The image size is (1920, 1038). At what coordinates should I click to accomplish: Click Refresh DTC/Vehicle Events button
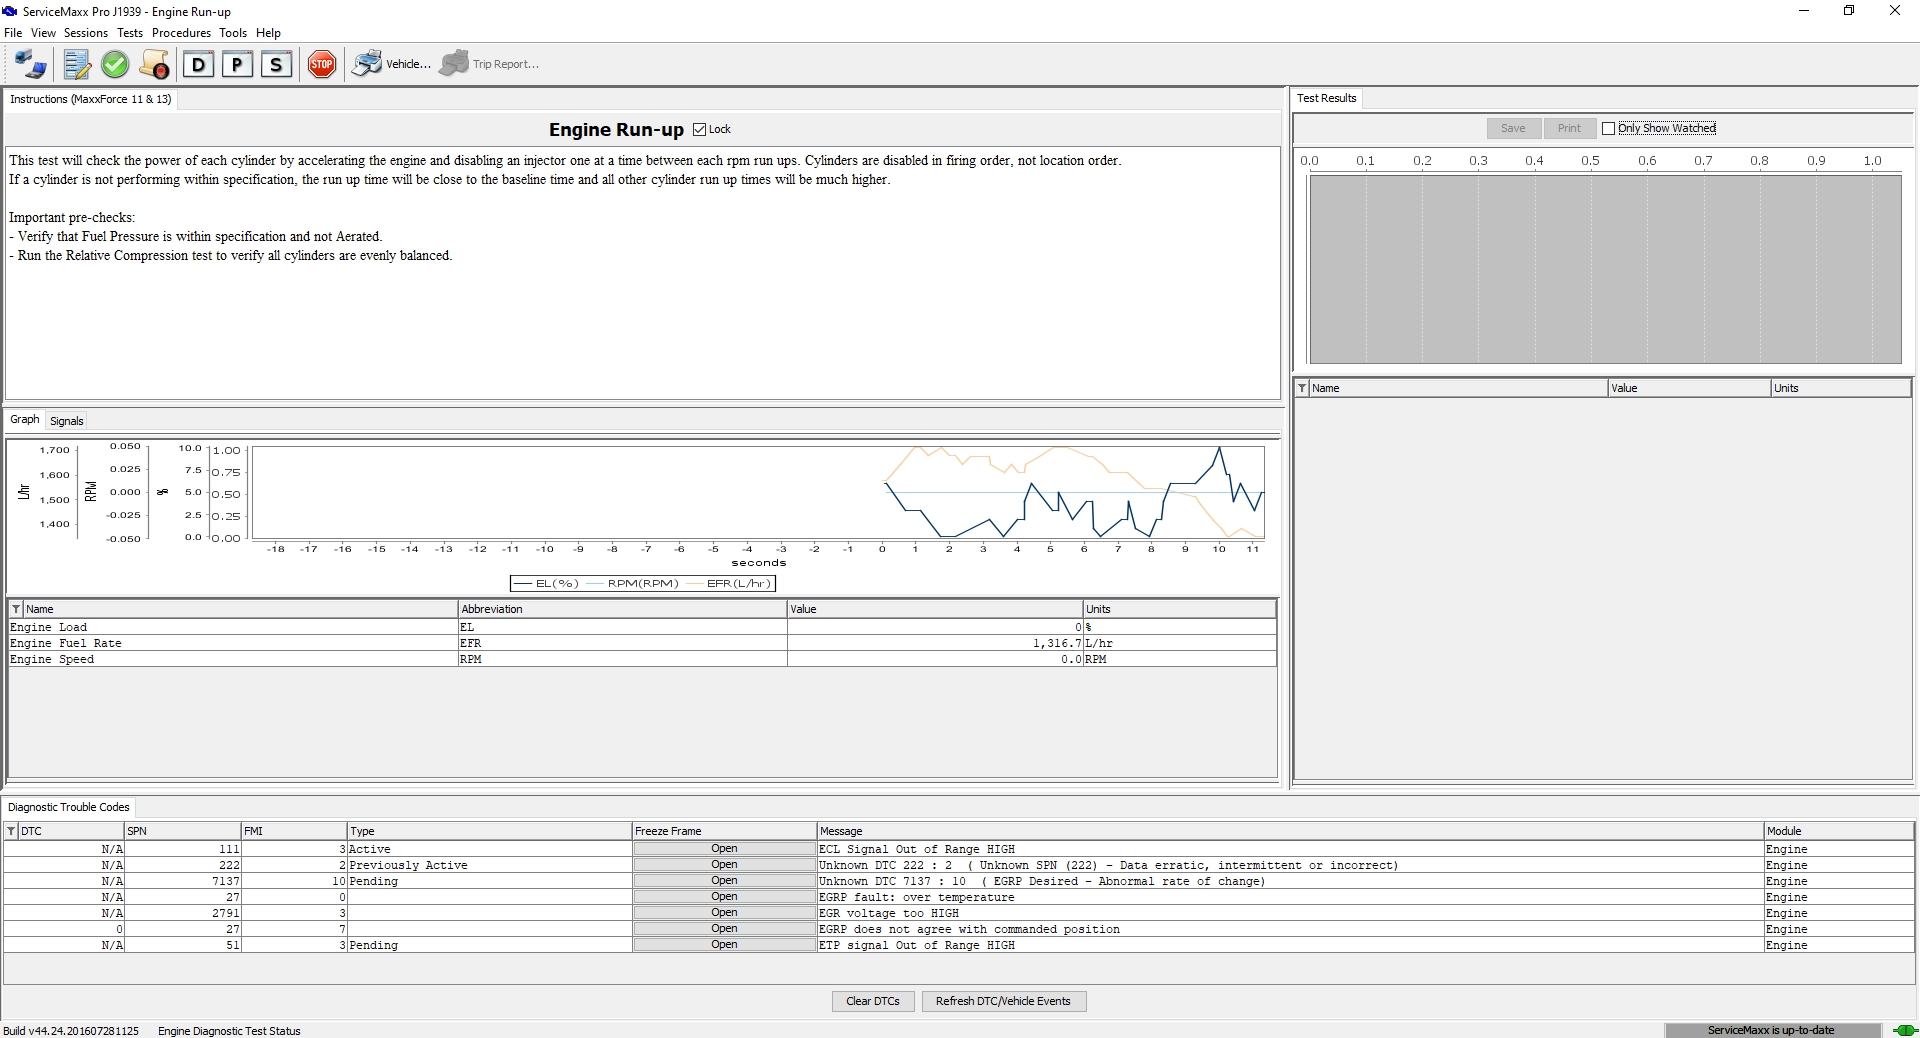pos(1003,1001)
